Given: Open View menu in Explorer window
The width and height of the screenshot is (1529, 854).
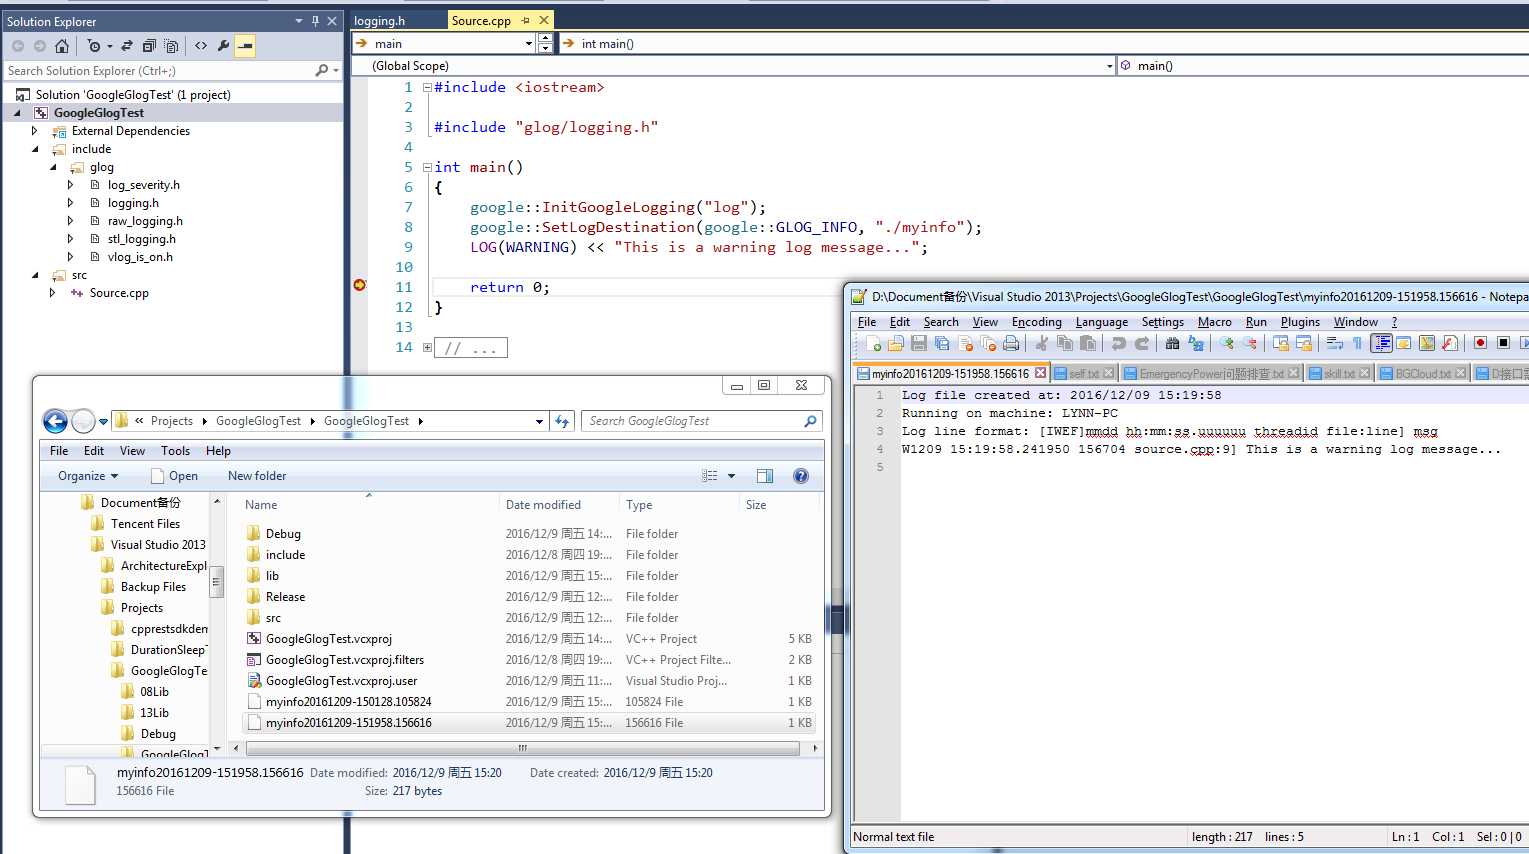Looking at the screenshot, I should pyautogui.click(x=132, y=451).
